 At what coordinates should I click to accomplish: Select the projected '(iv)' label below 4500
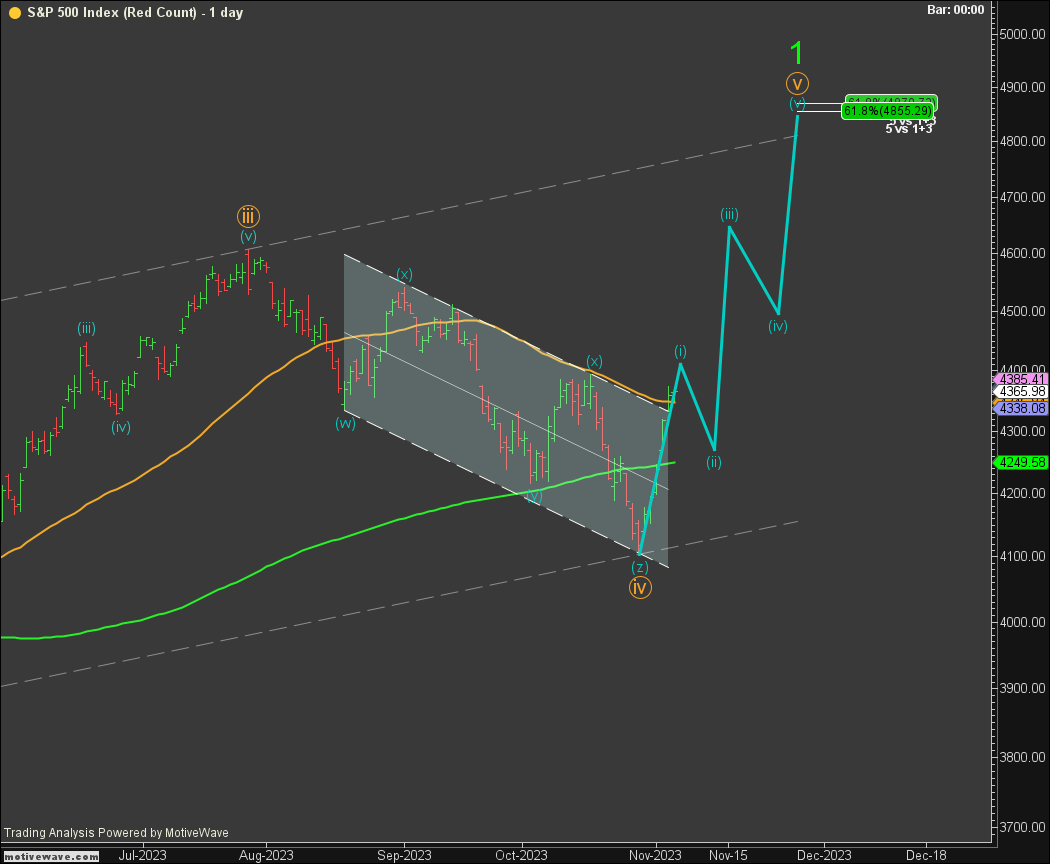(x=777, y=326)
